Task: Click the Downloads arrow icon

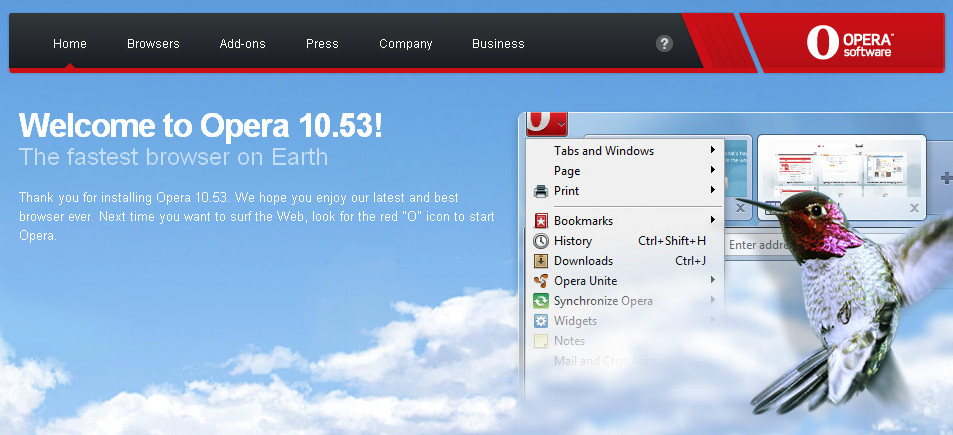Action: [540, 261]
